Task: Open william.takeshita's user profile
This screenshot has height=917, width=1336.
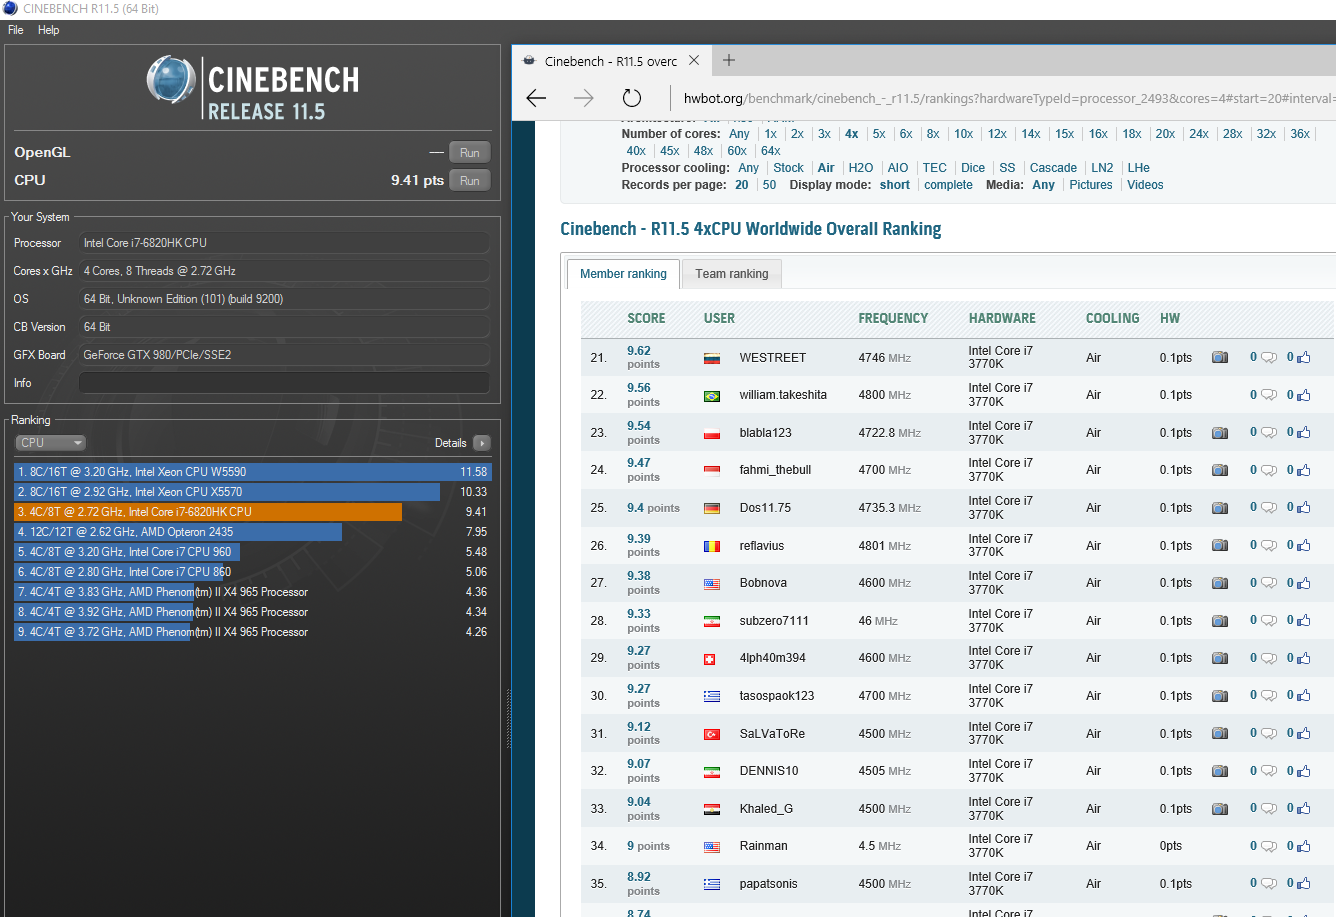Action: [x=783, y=395]
